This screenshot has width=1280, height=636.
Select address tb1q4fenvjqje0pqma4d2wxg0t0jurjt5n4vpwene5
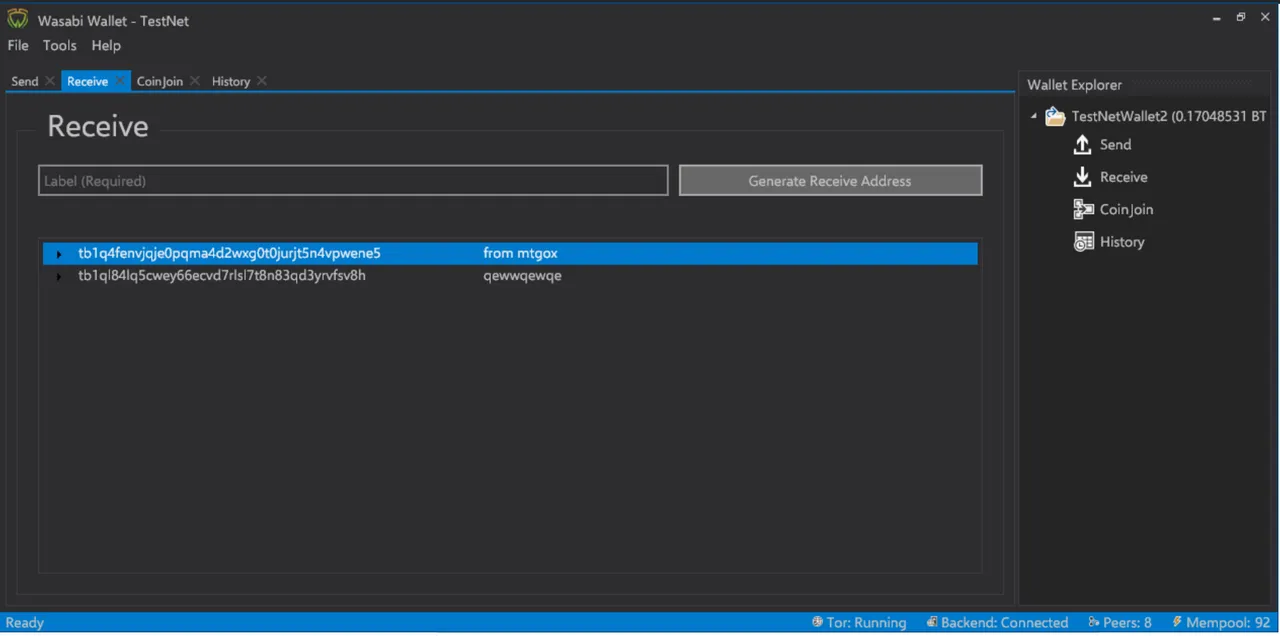coord(229,253)
